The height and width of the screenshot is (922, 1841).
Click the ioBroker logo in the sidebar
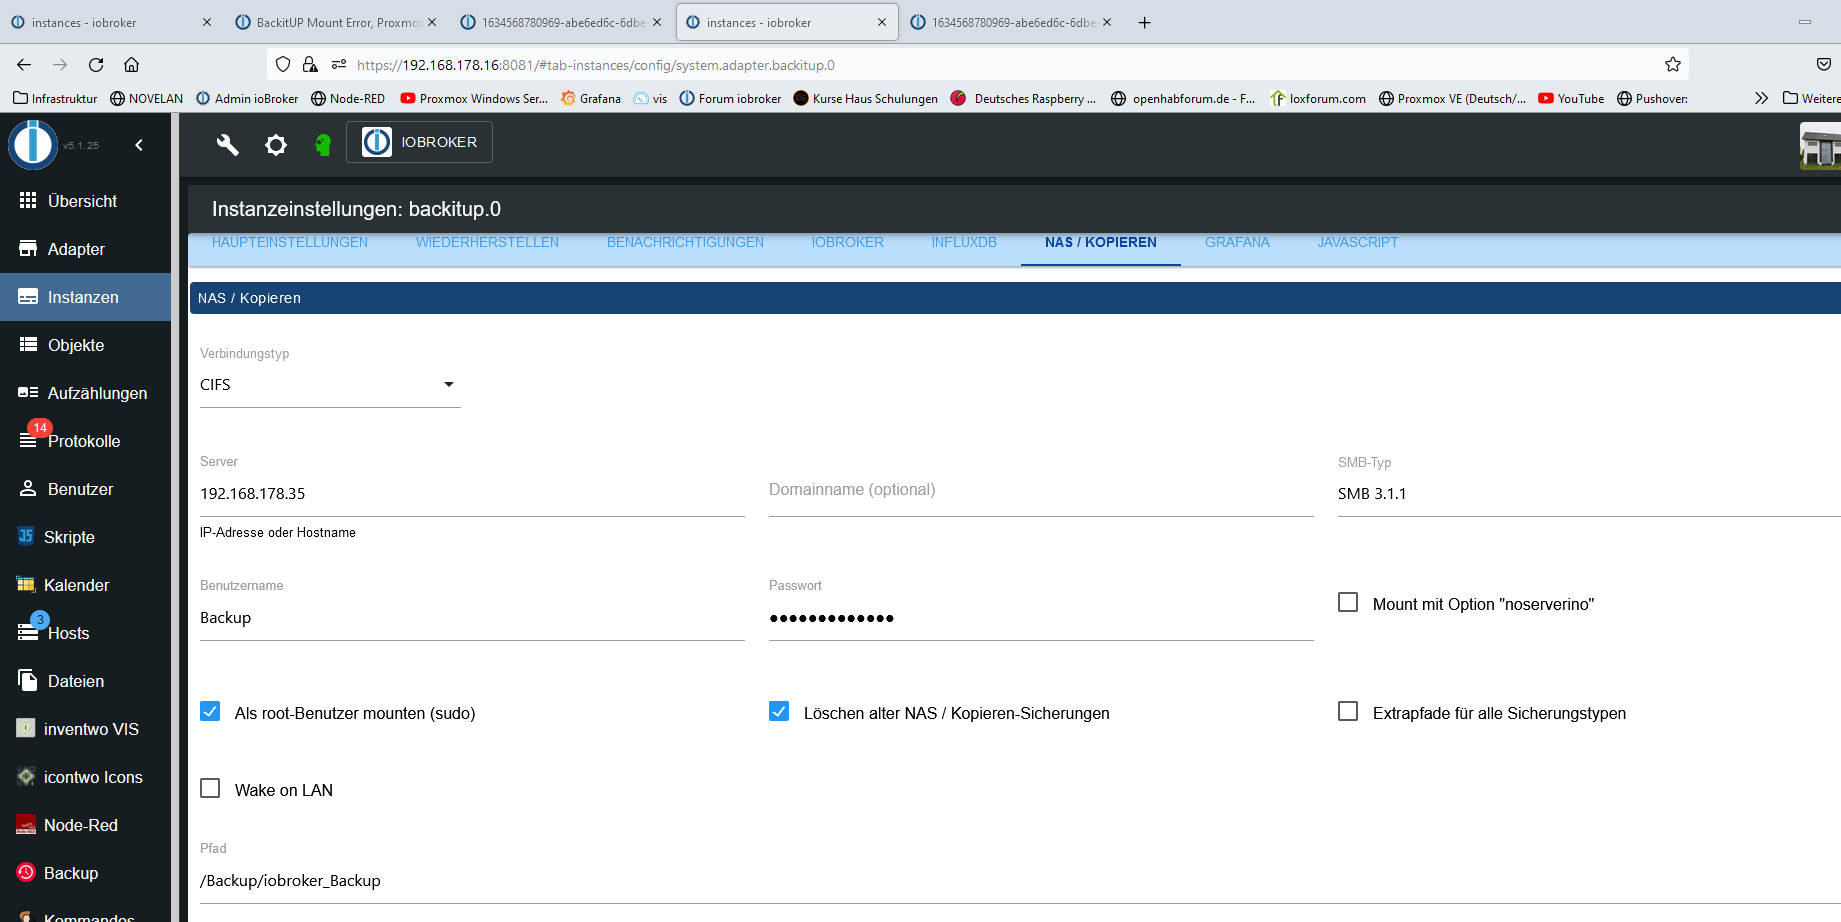[33, 144]
